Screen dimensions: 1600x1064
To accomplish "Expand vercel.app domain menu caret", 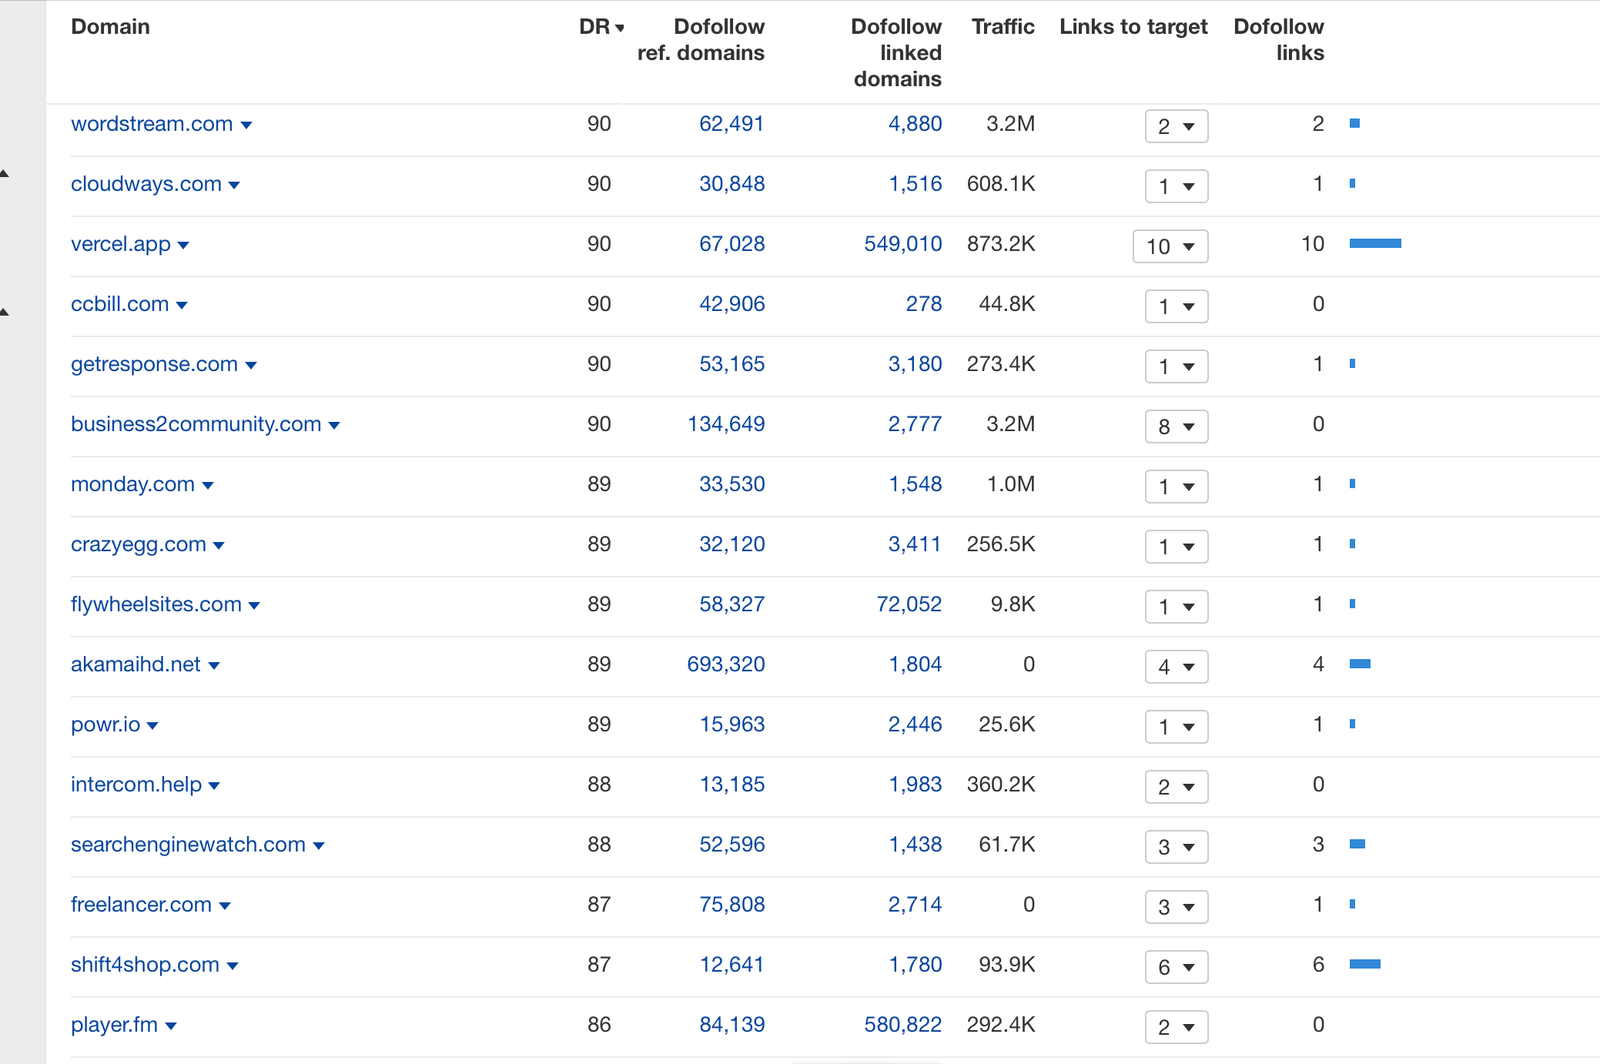I will point(183,245).
